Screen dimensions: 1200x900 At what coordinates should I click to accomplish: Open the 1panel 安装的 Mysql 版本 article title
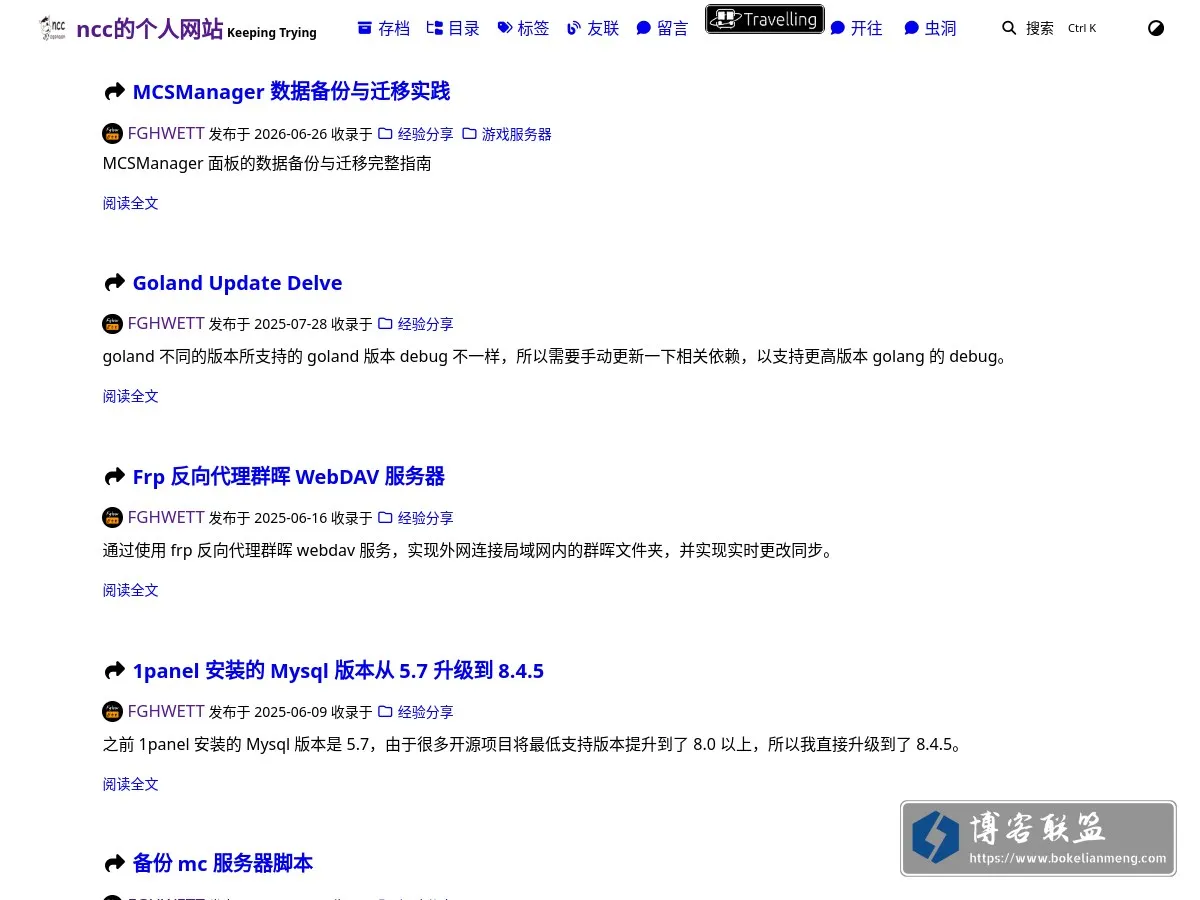pyautogui.click(x=338, y=671)
